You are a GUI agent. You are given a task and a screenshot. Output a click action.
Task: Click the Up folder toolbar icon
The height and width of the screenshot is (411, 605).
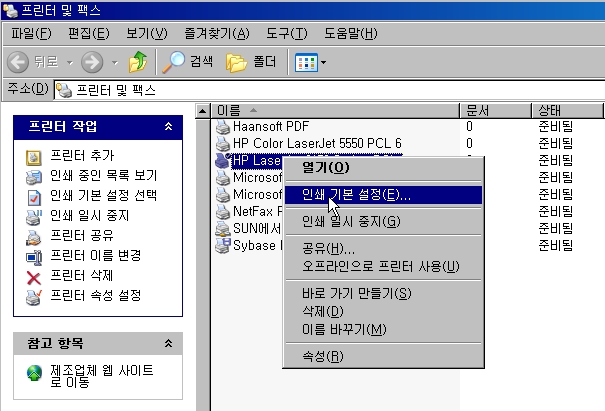point(137,62)
